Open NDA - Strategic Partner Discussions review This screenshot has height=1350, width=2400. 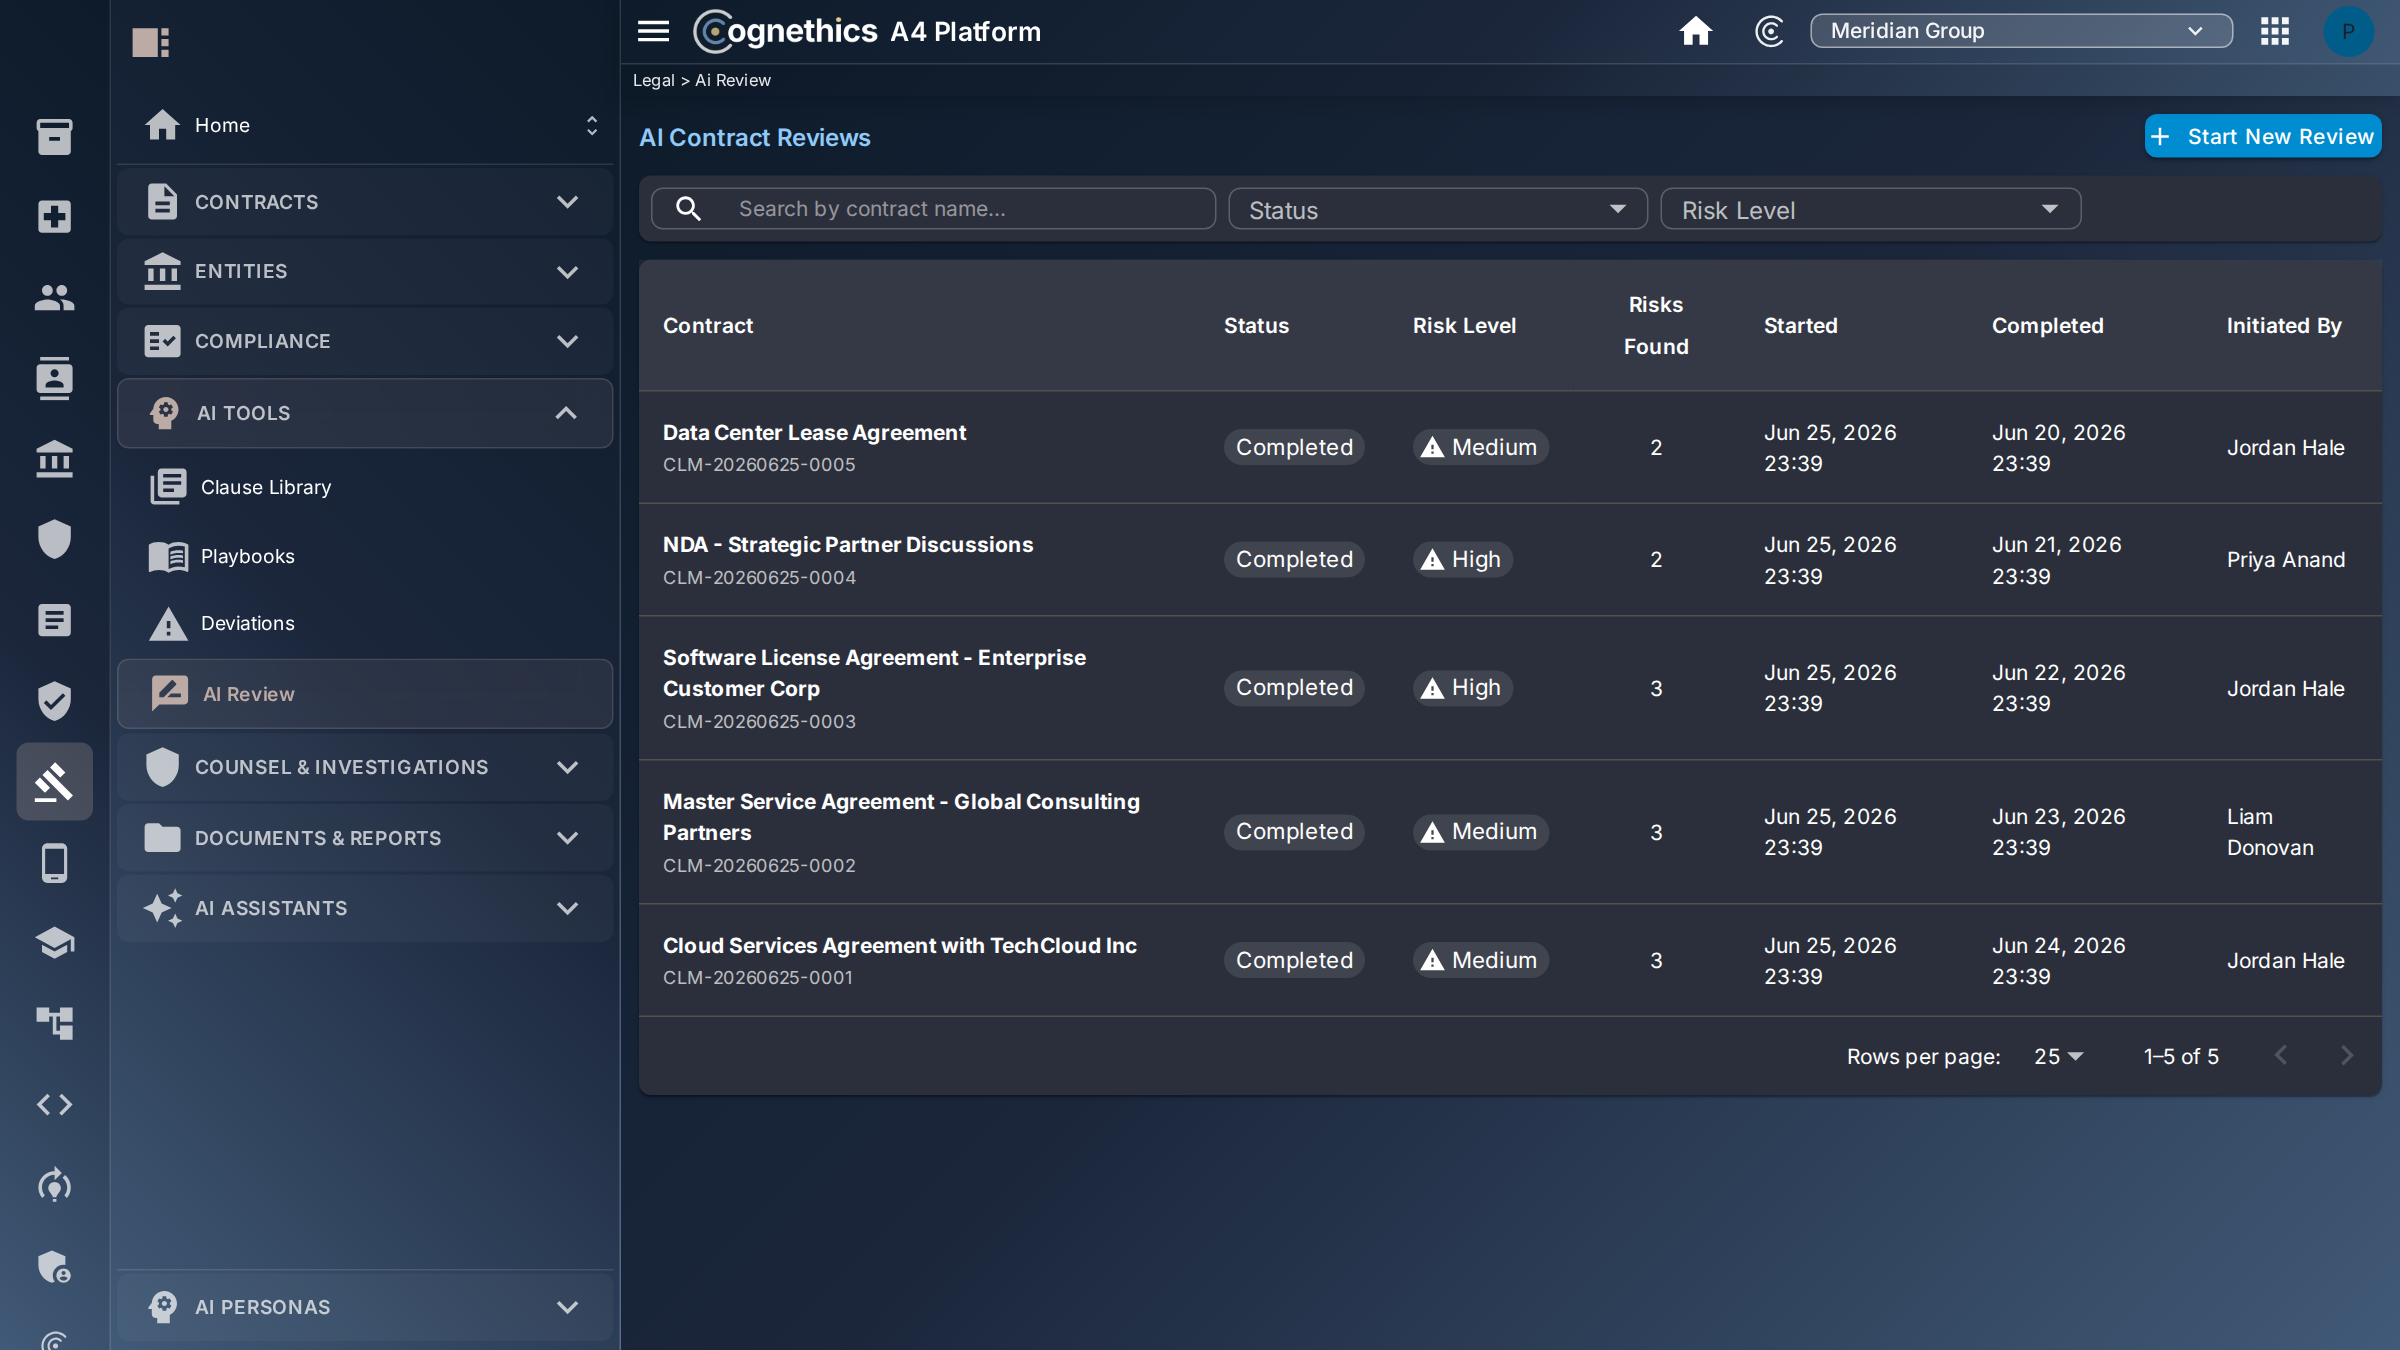(848, 545)
